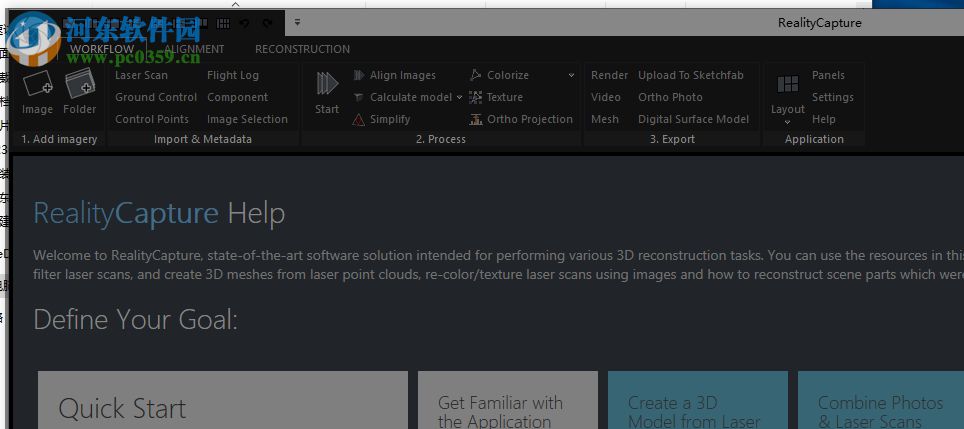Click the Layout grid icon

pyautogui.click(x=788, y=84)
